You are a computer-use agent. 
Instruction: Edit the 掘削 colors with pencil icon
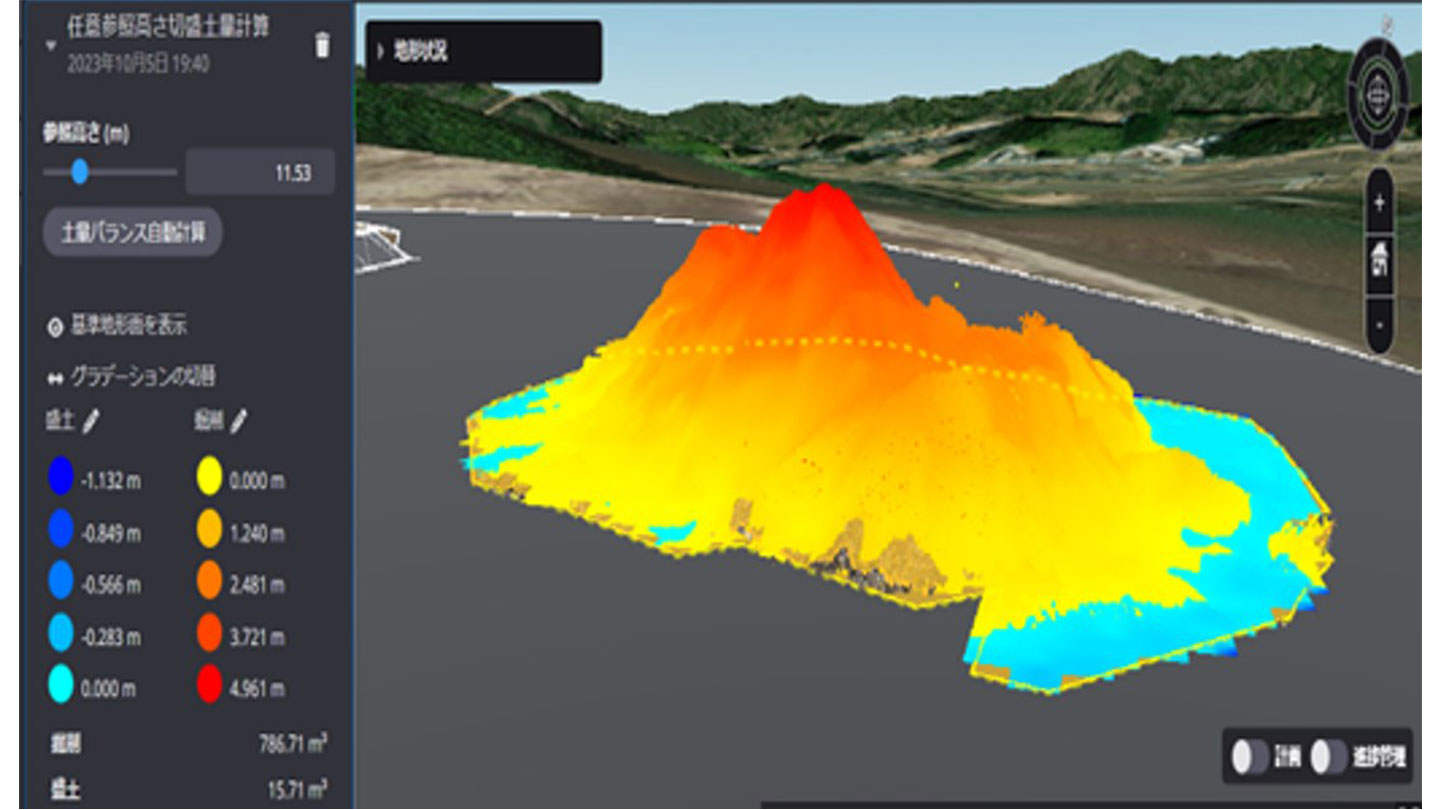[x=237, y=423]
